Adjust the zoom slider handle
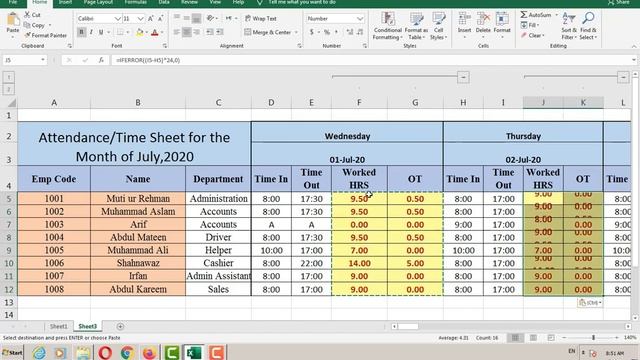This screenshot has width=640, height=360. point(593,338)
